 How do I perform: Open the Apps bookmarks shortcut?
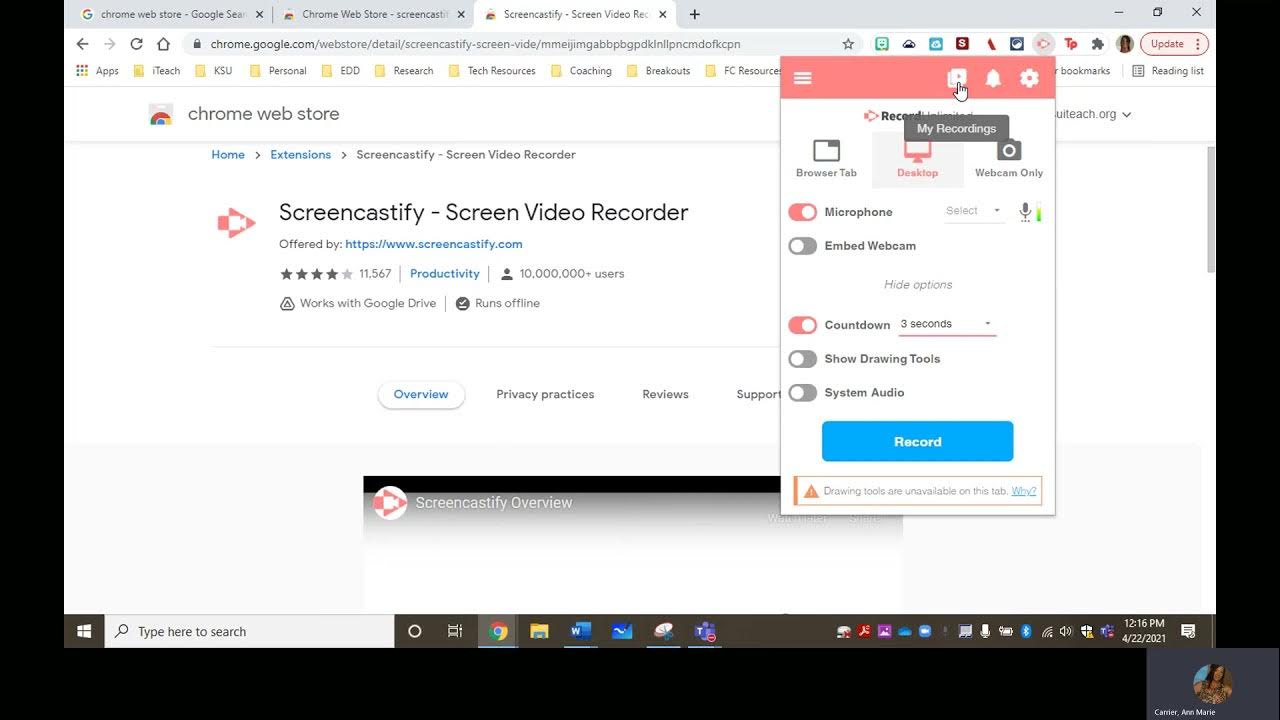coord(98,71)
